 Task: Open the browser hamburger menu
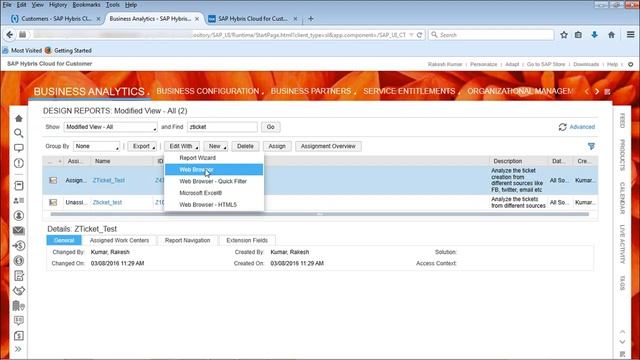630,35
